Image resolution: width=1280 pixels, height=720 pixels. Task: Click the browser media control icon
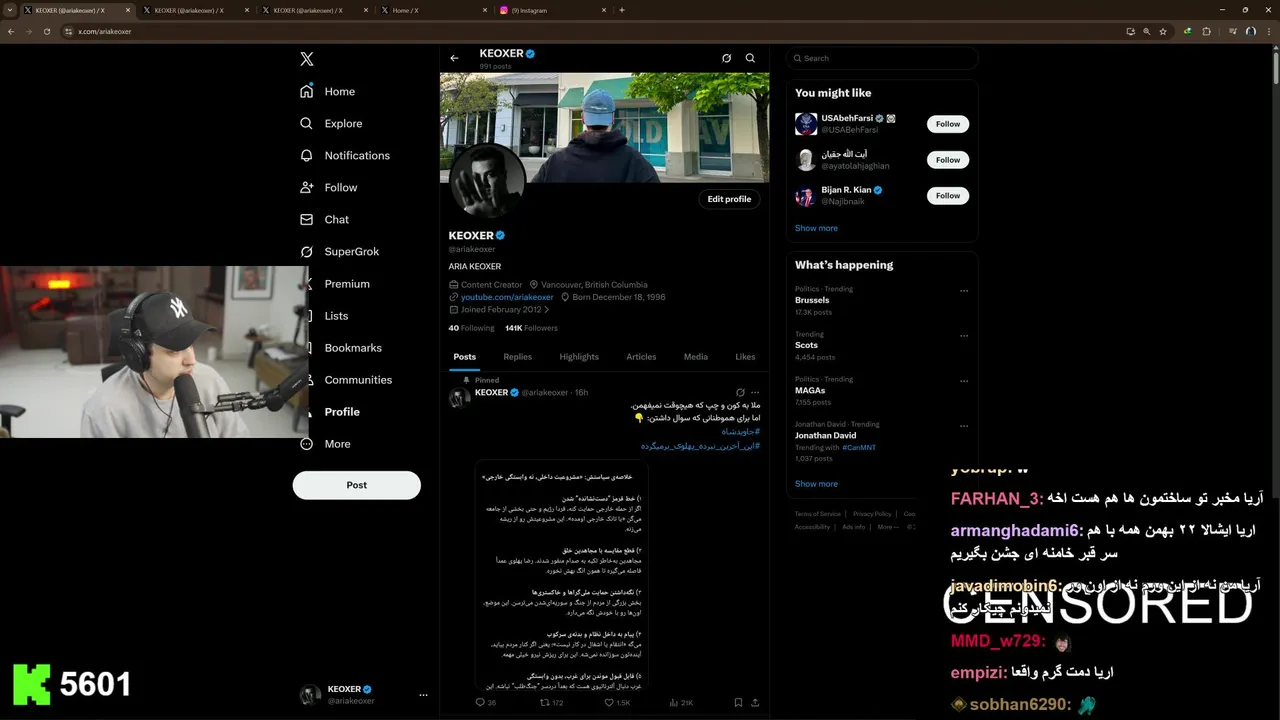[x=1233, y=31]
